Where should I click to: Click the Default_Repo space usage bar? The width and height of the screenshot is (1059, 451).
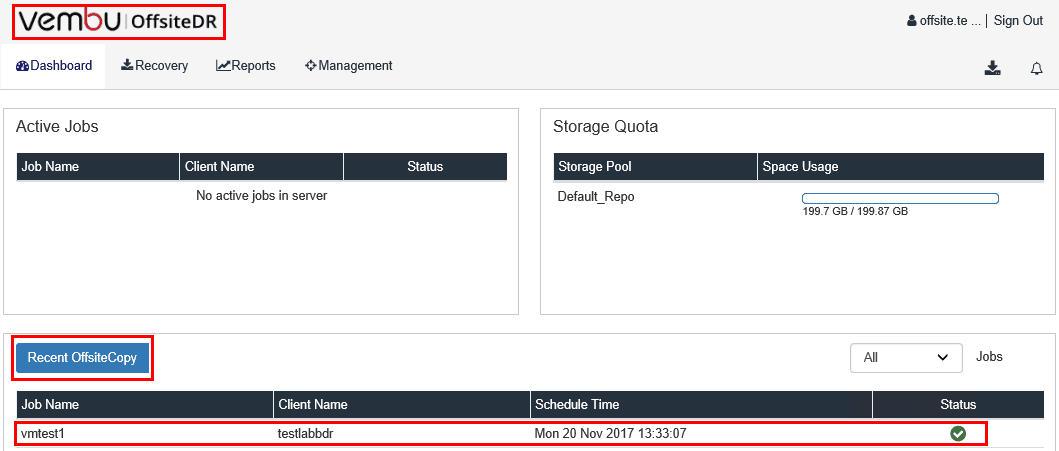pyautogui.click(x=900, y=198)
